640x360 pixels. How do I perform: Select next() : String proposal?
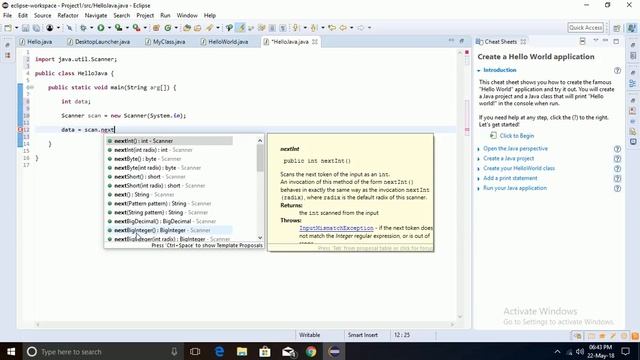click(x=169, y=195)
